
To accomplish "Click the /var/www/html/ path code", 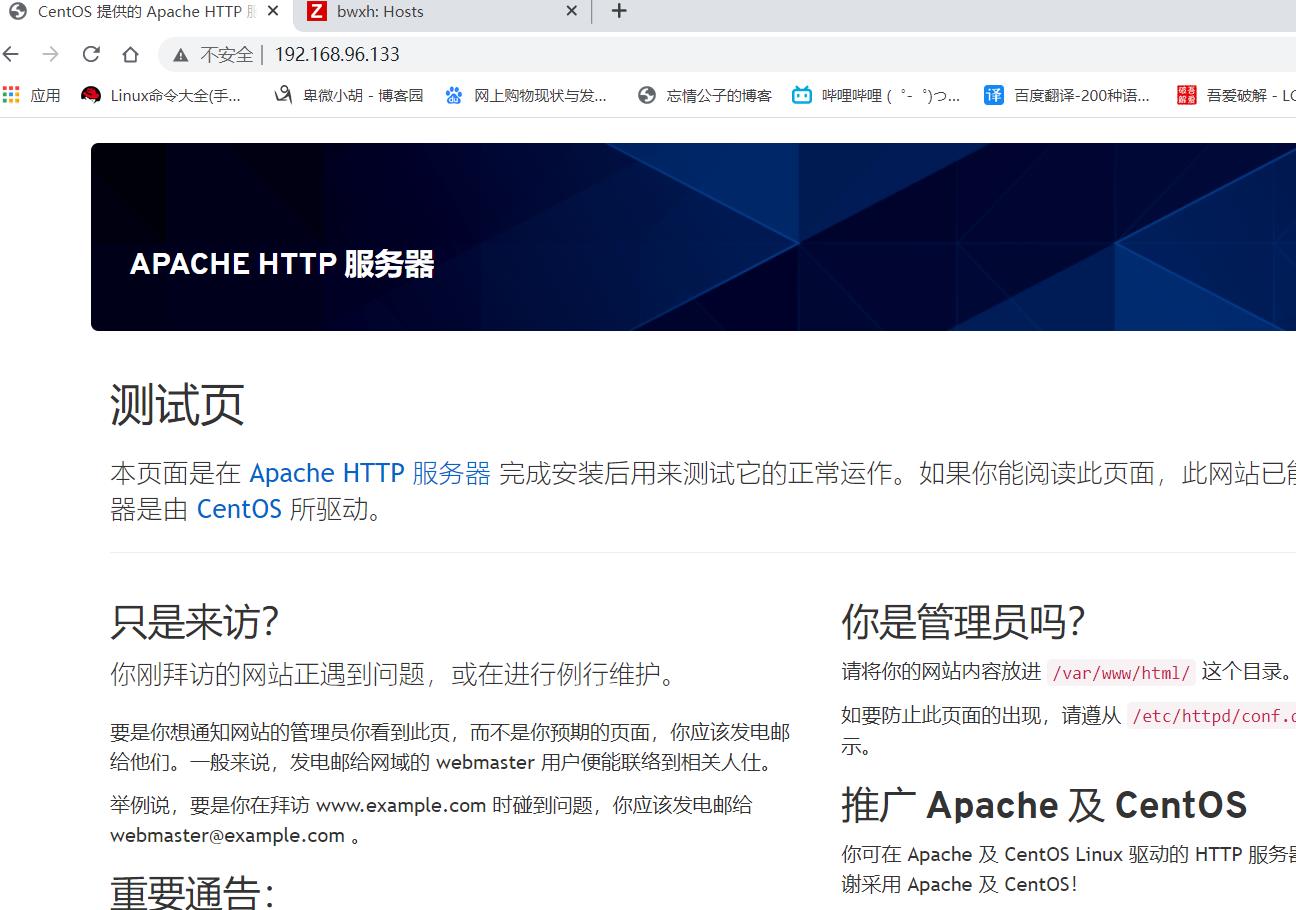I will [1121, 673].
